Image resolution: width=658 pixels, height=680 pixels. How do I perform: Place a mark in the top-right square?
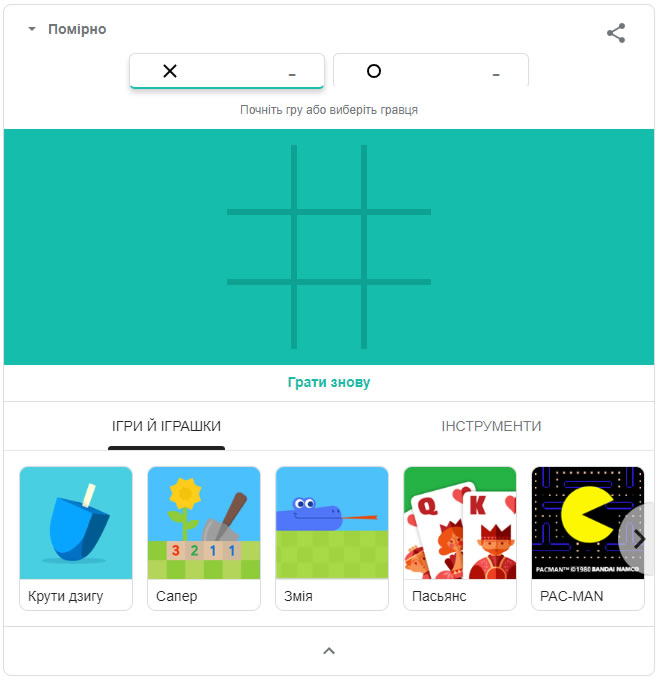click(x=399, y=177)
